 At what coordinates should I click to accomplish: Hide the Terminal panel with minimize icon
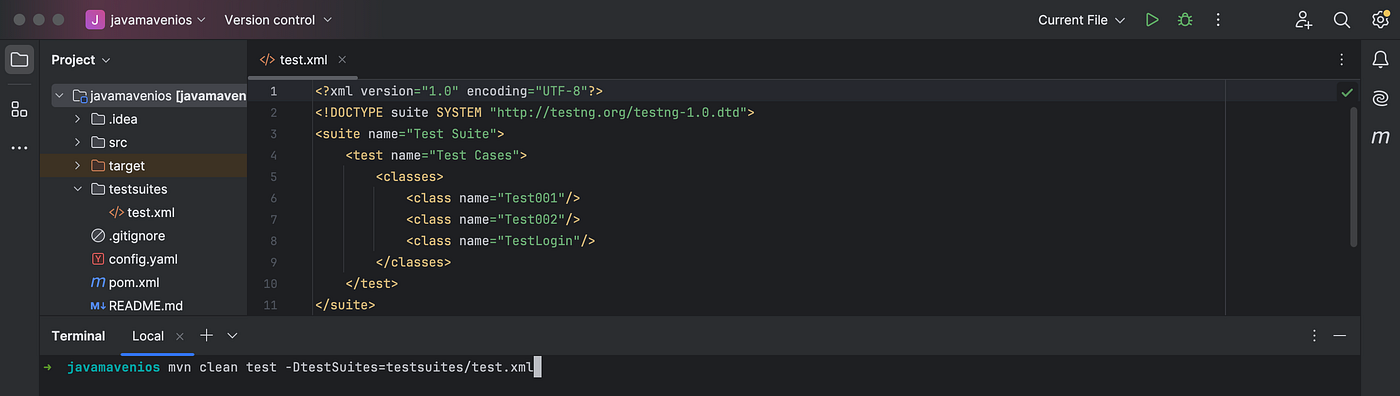click(x=1340, y=336)
